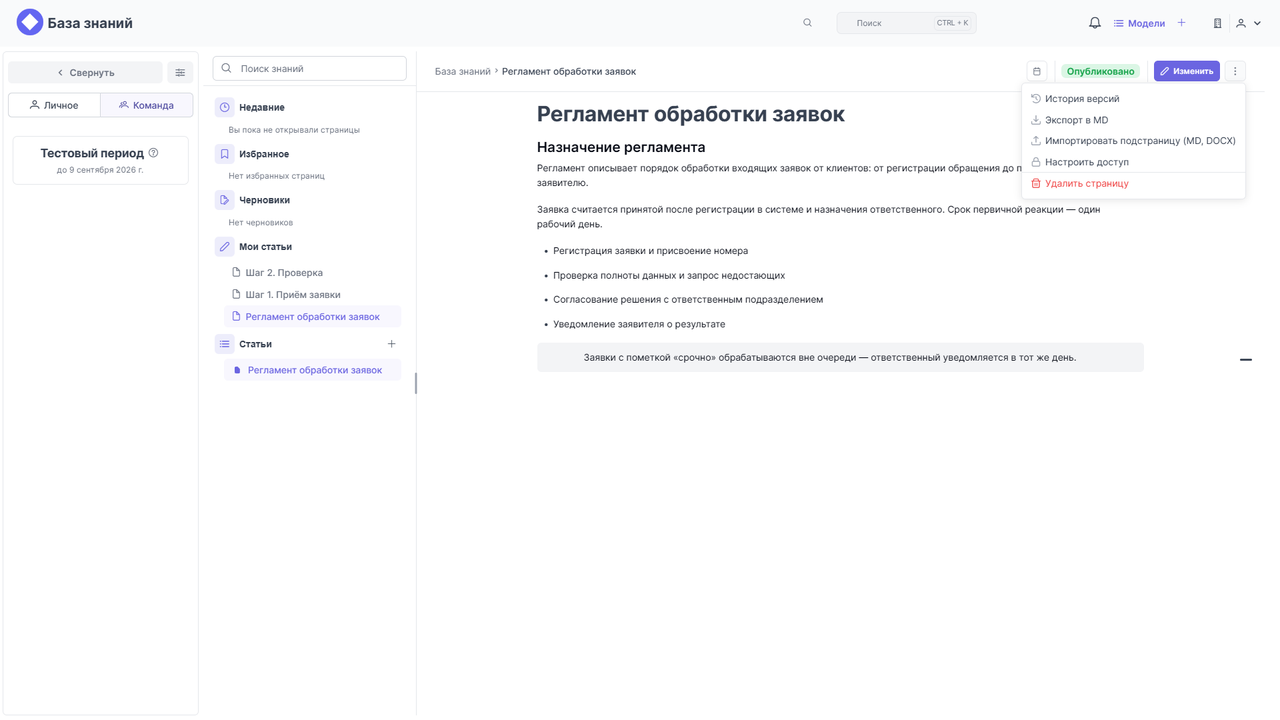
Task: Choose Экспорт в MD
Action: 1133,120
